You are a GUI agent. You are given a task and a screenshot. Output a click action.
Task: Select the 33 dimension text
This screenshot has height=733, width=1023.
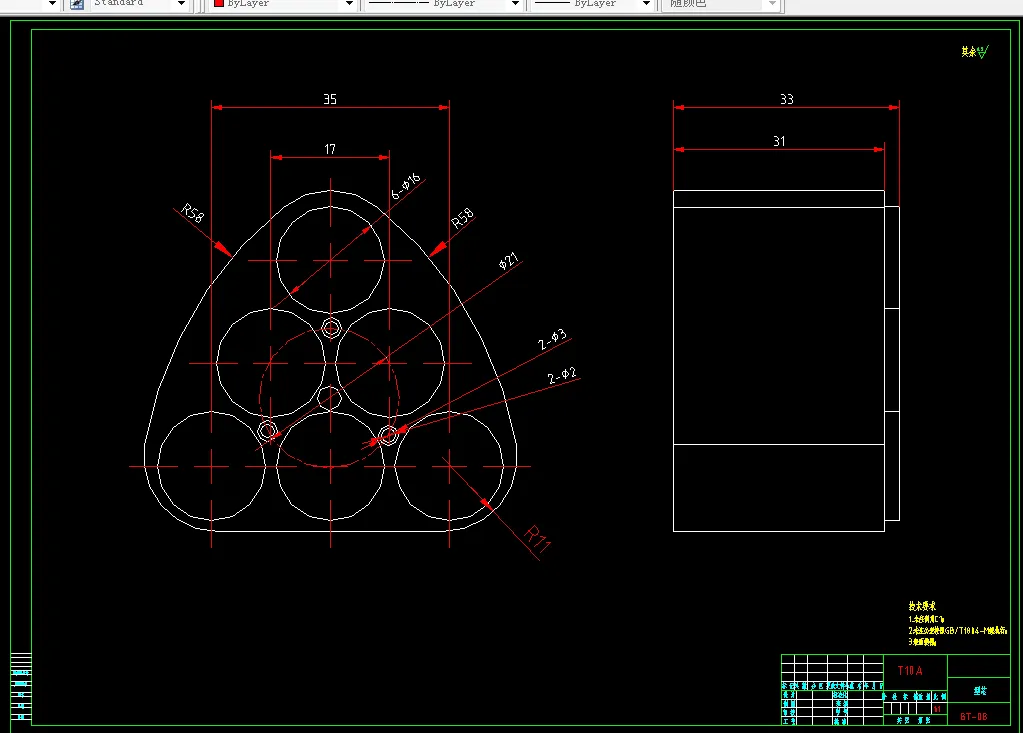click(787, 99)
